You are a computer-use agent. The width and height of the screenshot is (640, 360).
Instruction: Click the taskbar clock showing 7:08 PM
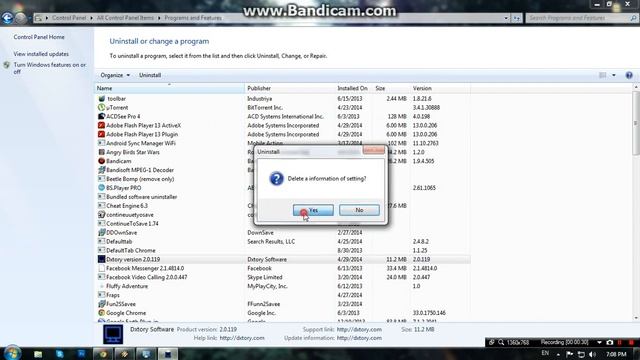click(616, 354)
